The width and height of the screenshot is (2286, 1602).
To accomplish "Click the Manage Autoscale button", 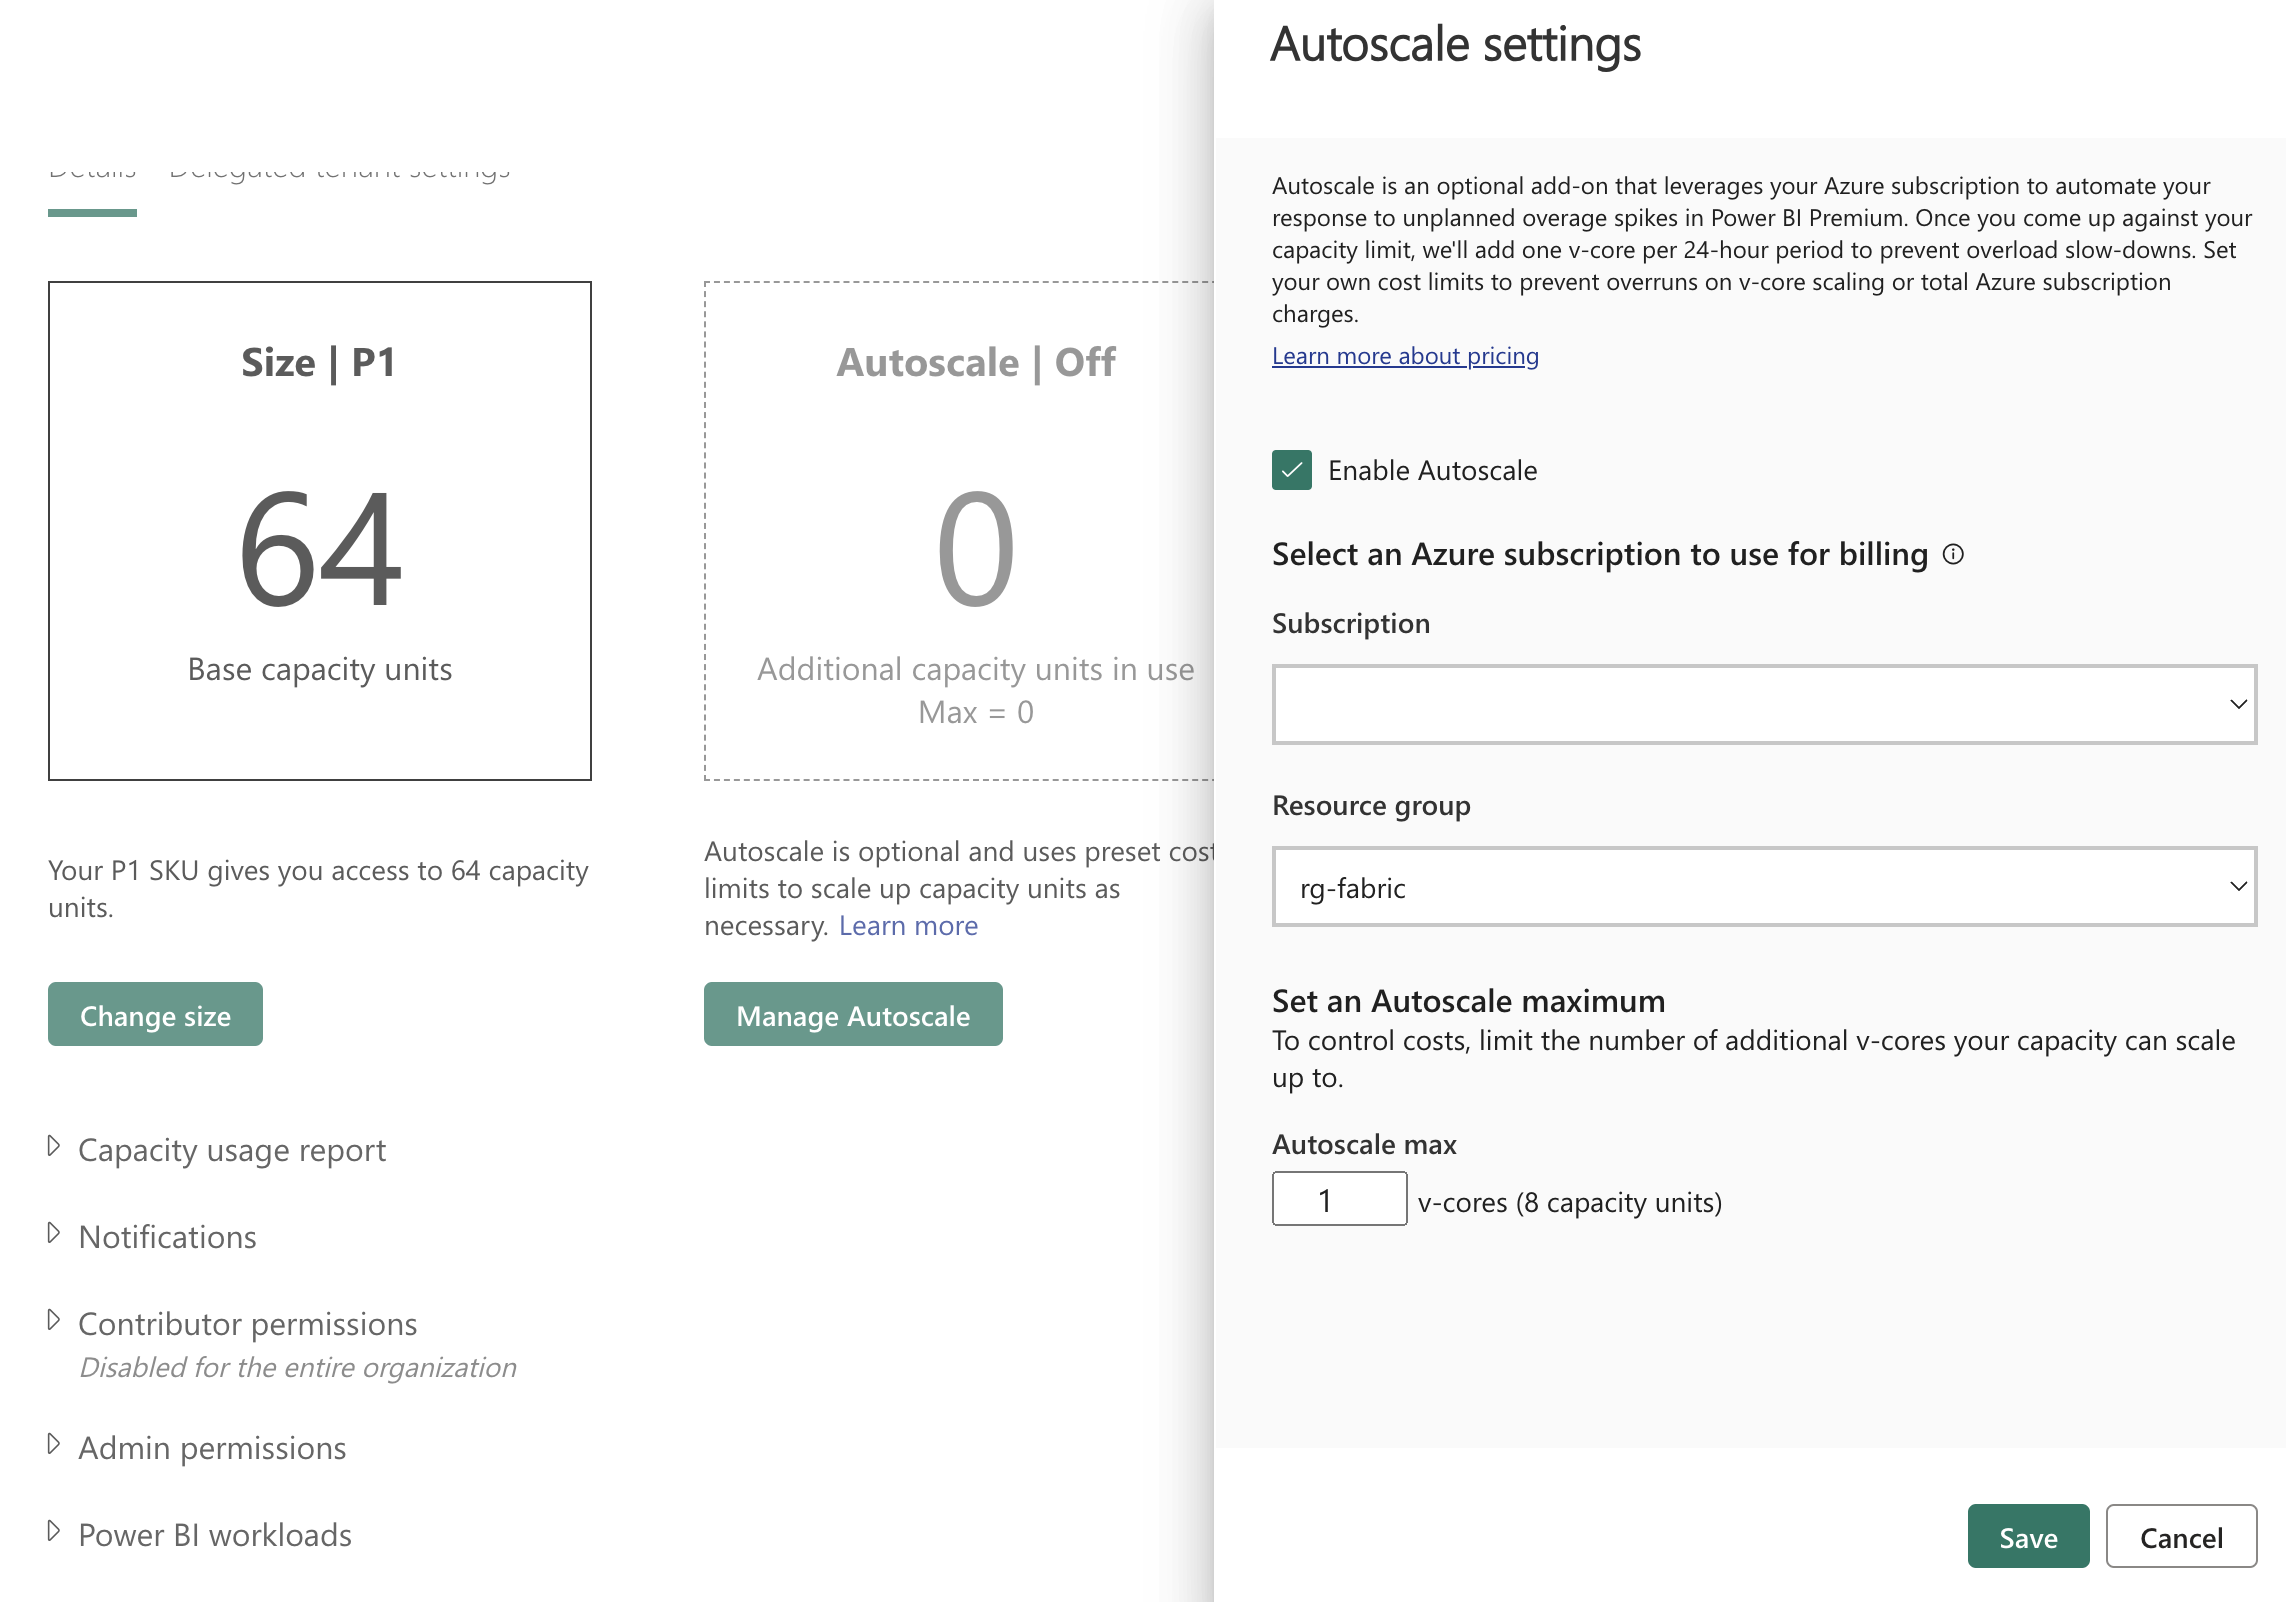I will pos(852,1014).
